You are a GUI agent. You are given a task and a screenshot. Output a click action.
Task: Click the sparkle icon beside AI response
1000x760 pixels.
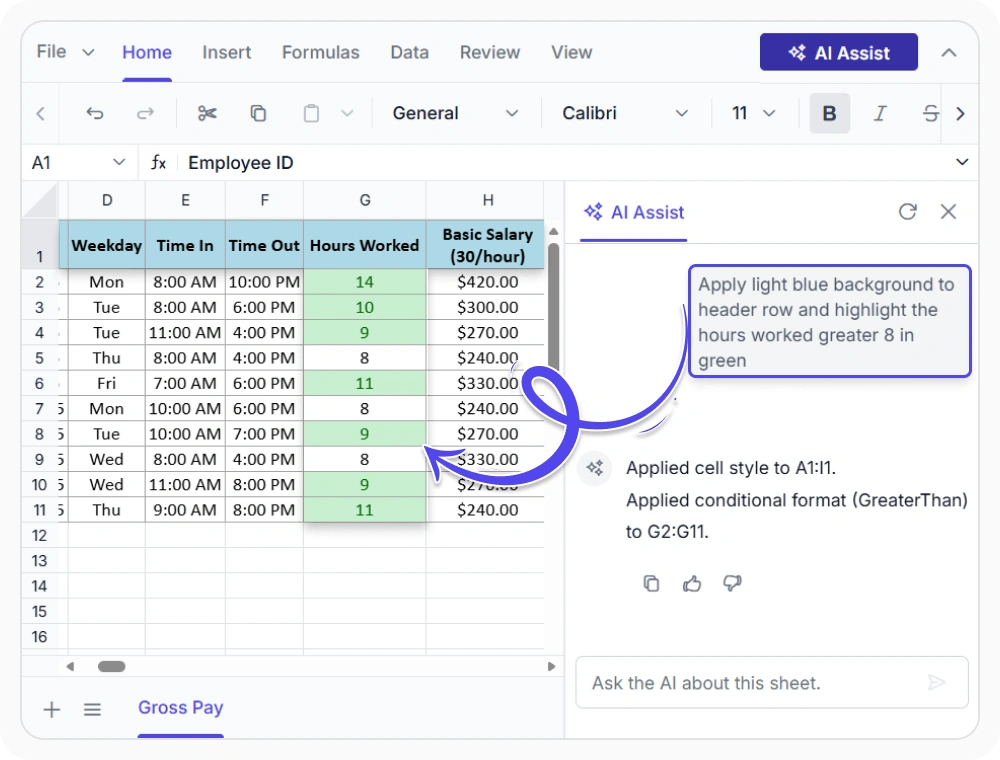595,469
